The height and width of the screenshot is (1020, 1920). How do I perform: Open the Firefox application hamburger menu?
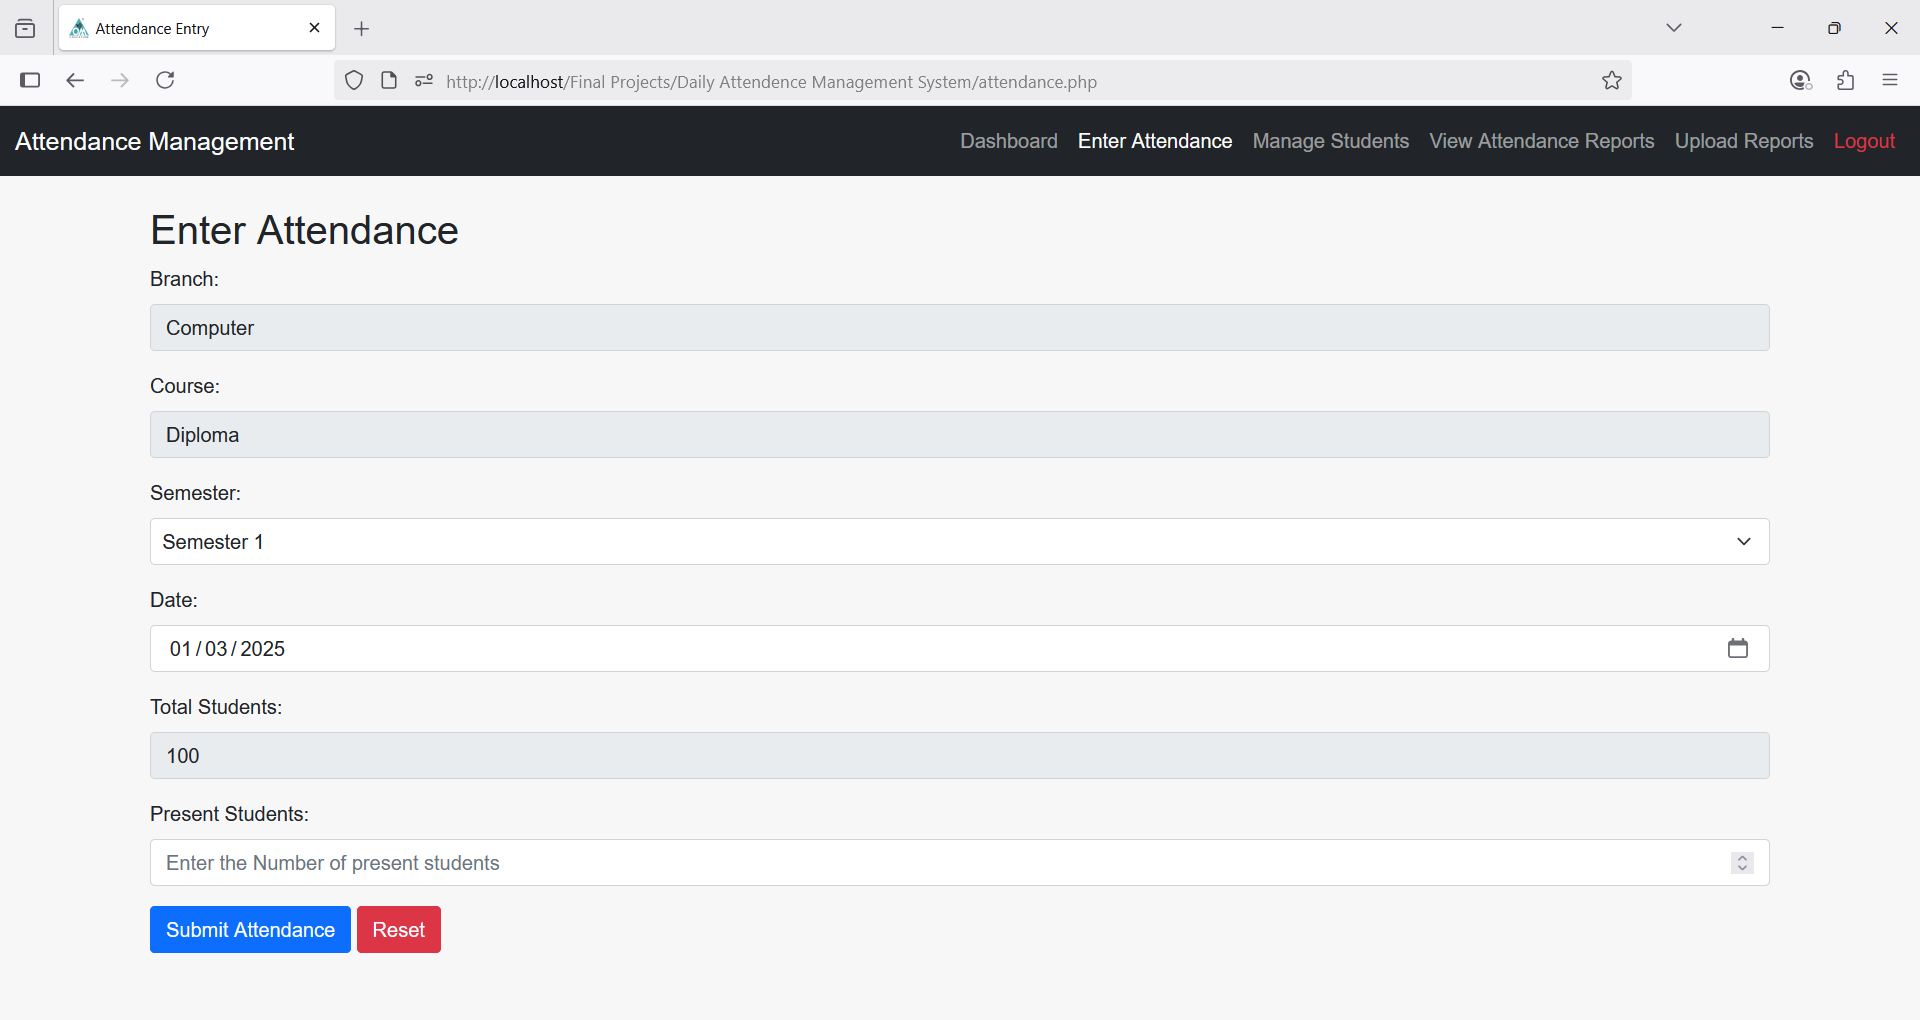pos(1889,81)
